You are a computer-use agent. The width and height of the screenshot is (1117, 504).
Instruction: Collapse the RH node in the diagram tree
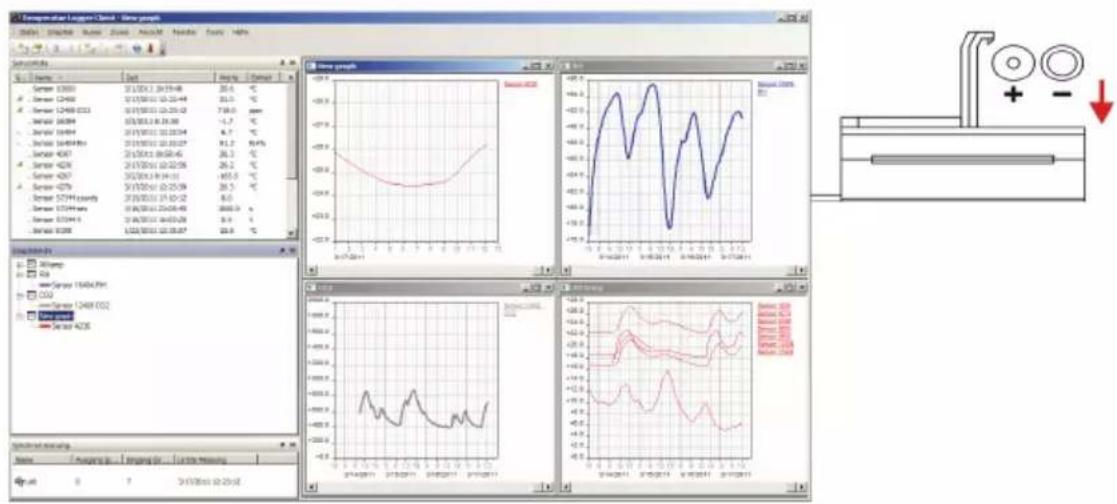[x=18, y=274]
